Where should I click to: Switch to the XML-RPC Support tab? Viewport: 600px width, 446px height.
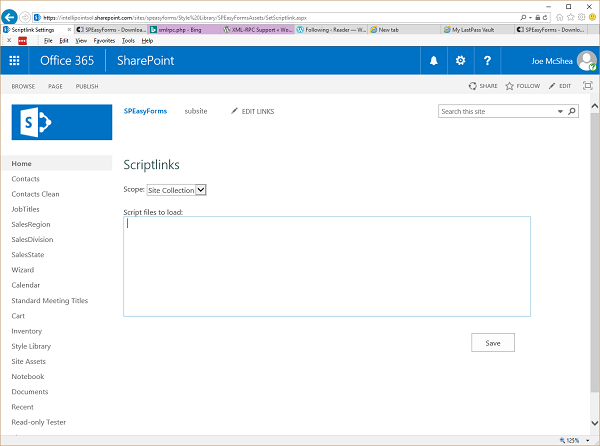[258, 29]
